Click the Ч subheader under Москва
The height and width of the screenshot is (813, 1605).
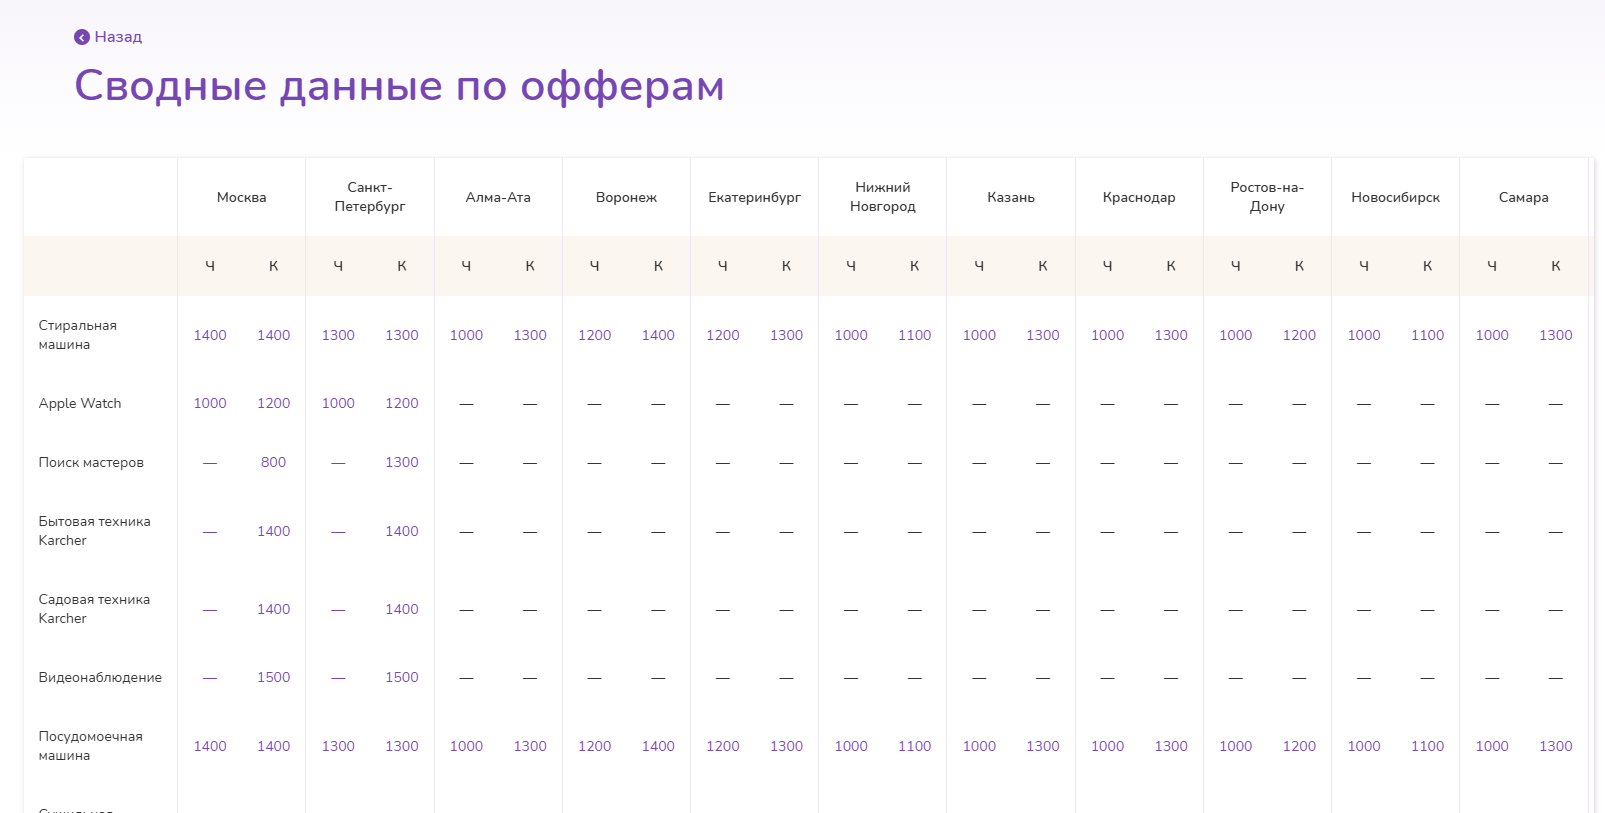(210, 266)
